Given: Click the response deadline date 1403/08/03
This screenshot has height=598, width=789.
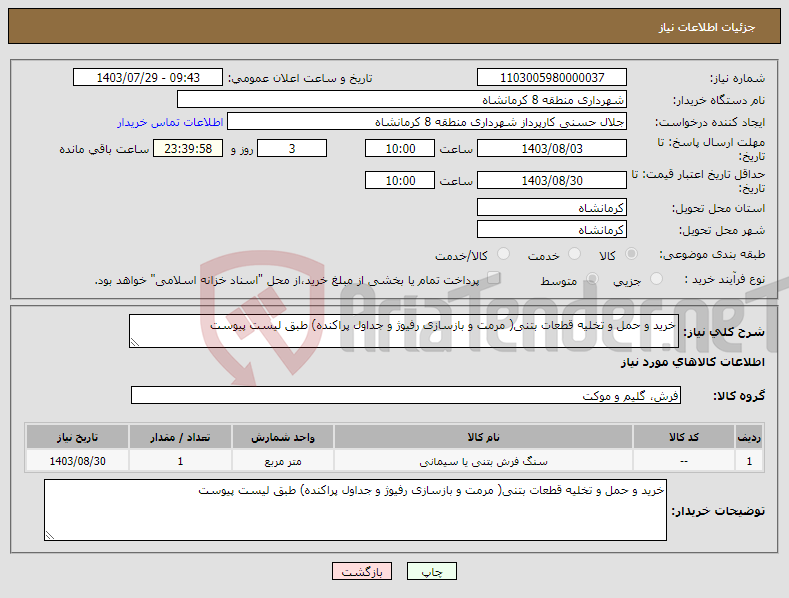Looking at the screenshot, I should (551, 148).
